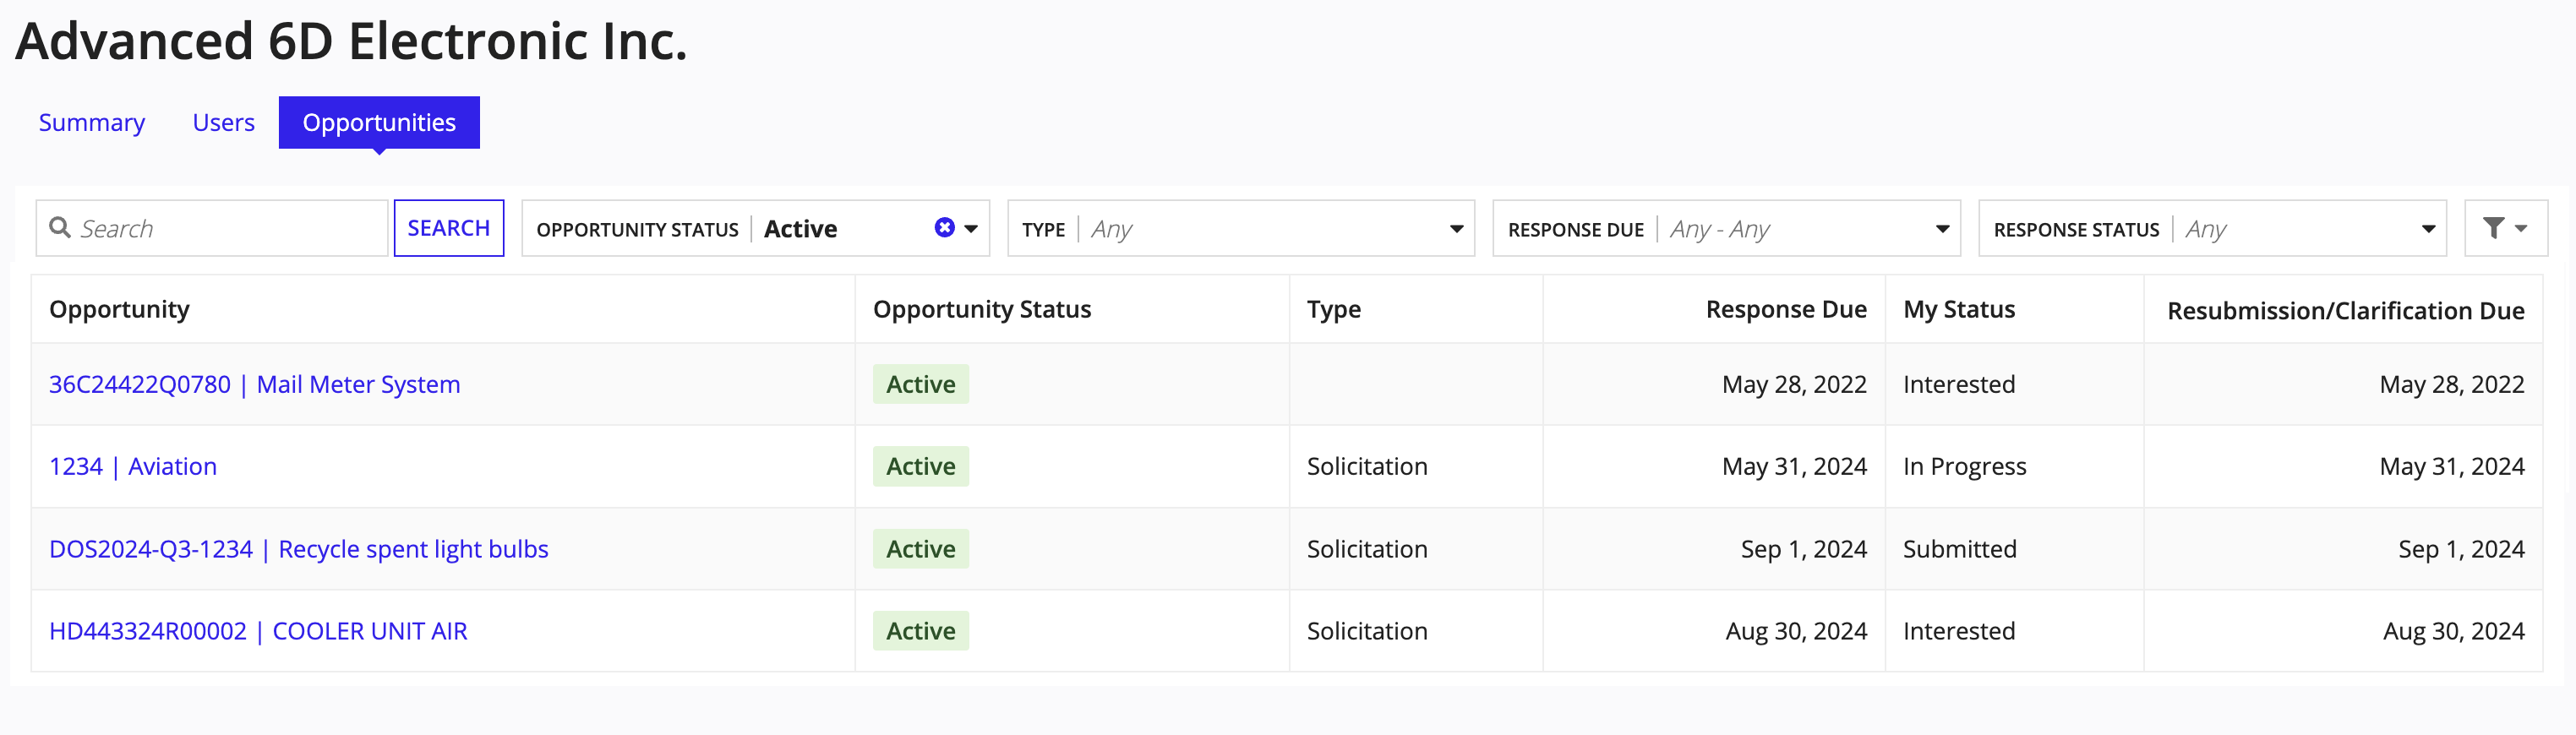Screen dimensions: 2576x735
Task: Click the Opportunity column header
Action: (119, 310)
